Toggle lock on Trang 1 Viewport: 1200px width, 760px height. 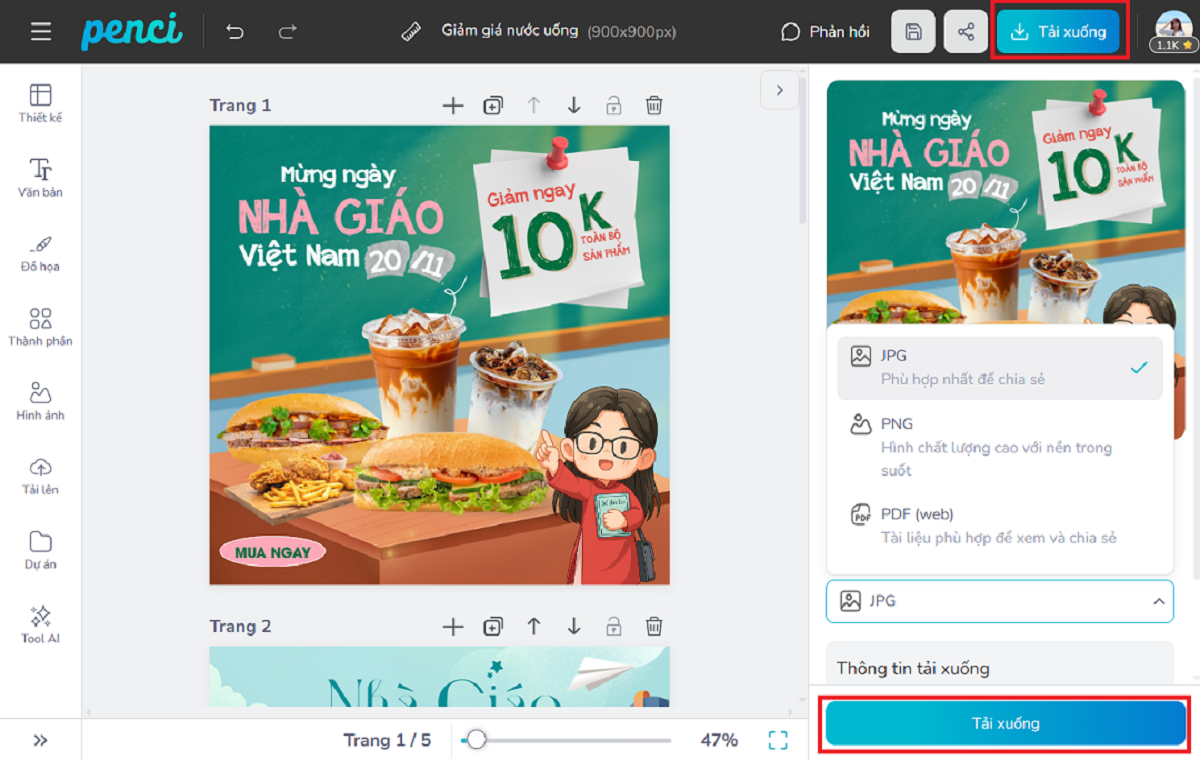pyautogui.click(x=613, y=105)
